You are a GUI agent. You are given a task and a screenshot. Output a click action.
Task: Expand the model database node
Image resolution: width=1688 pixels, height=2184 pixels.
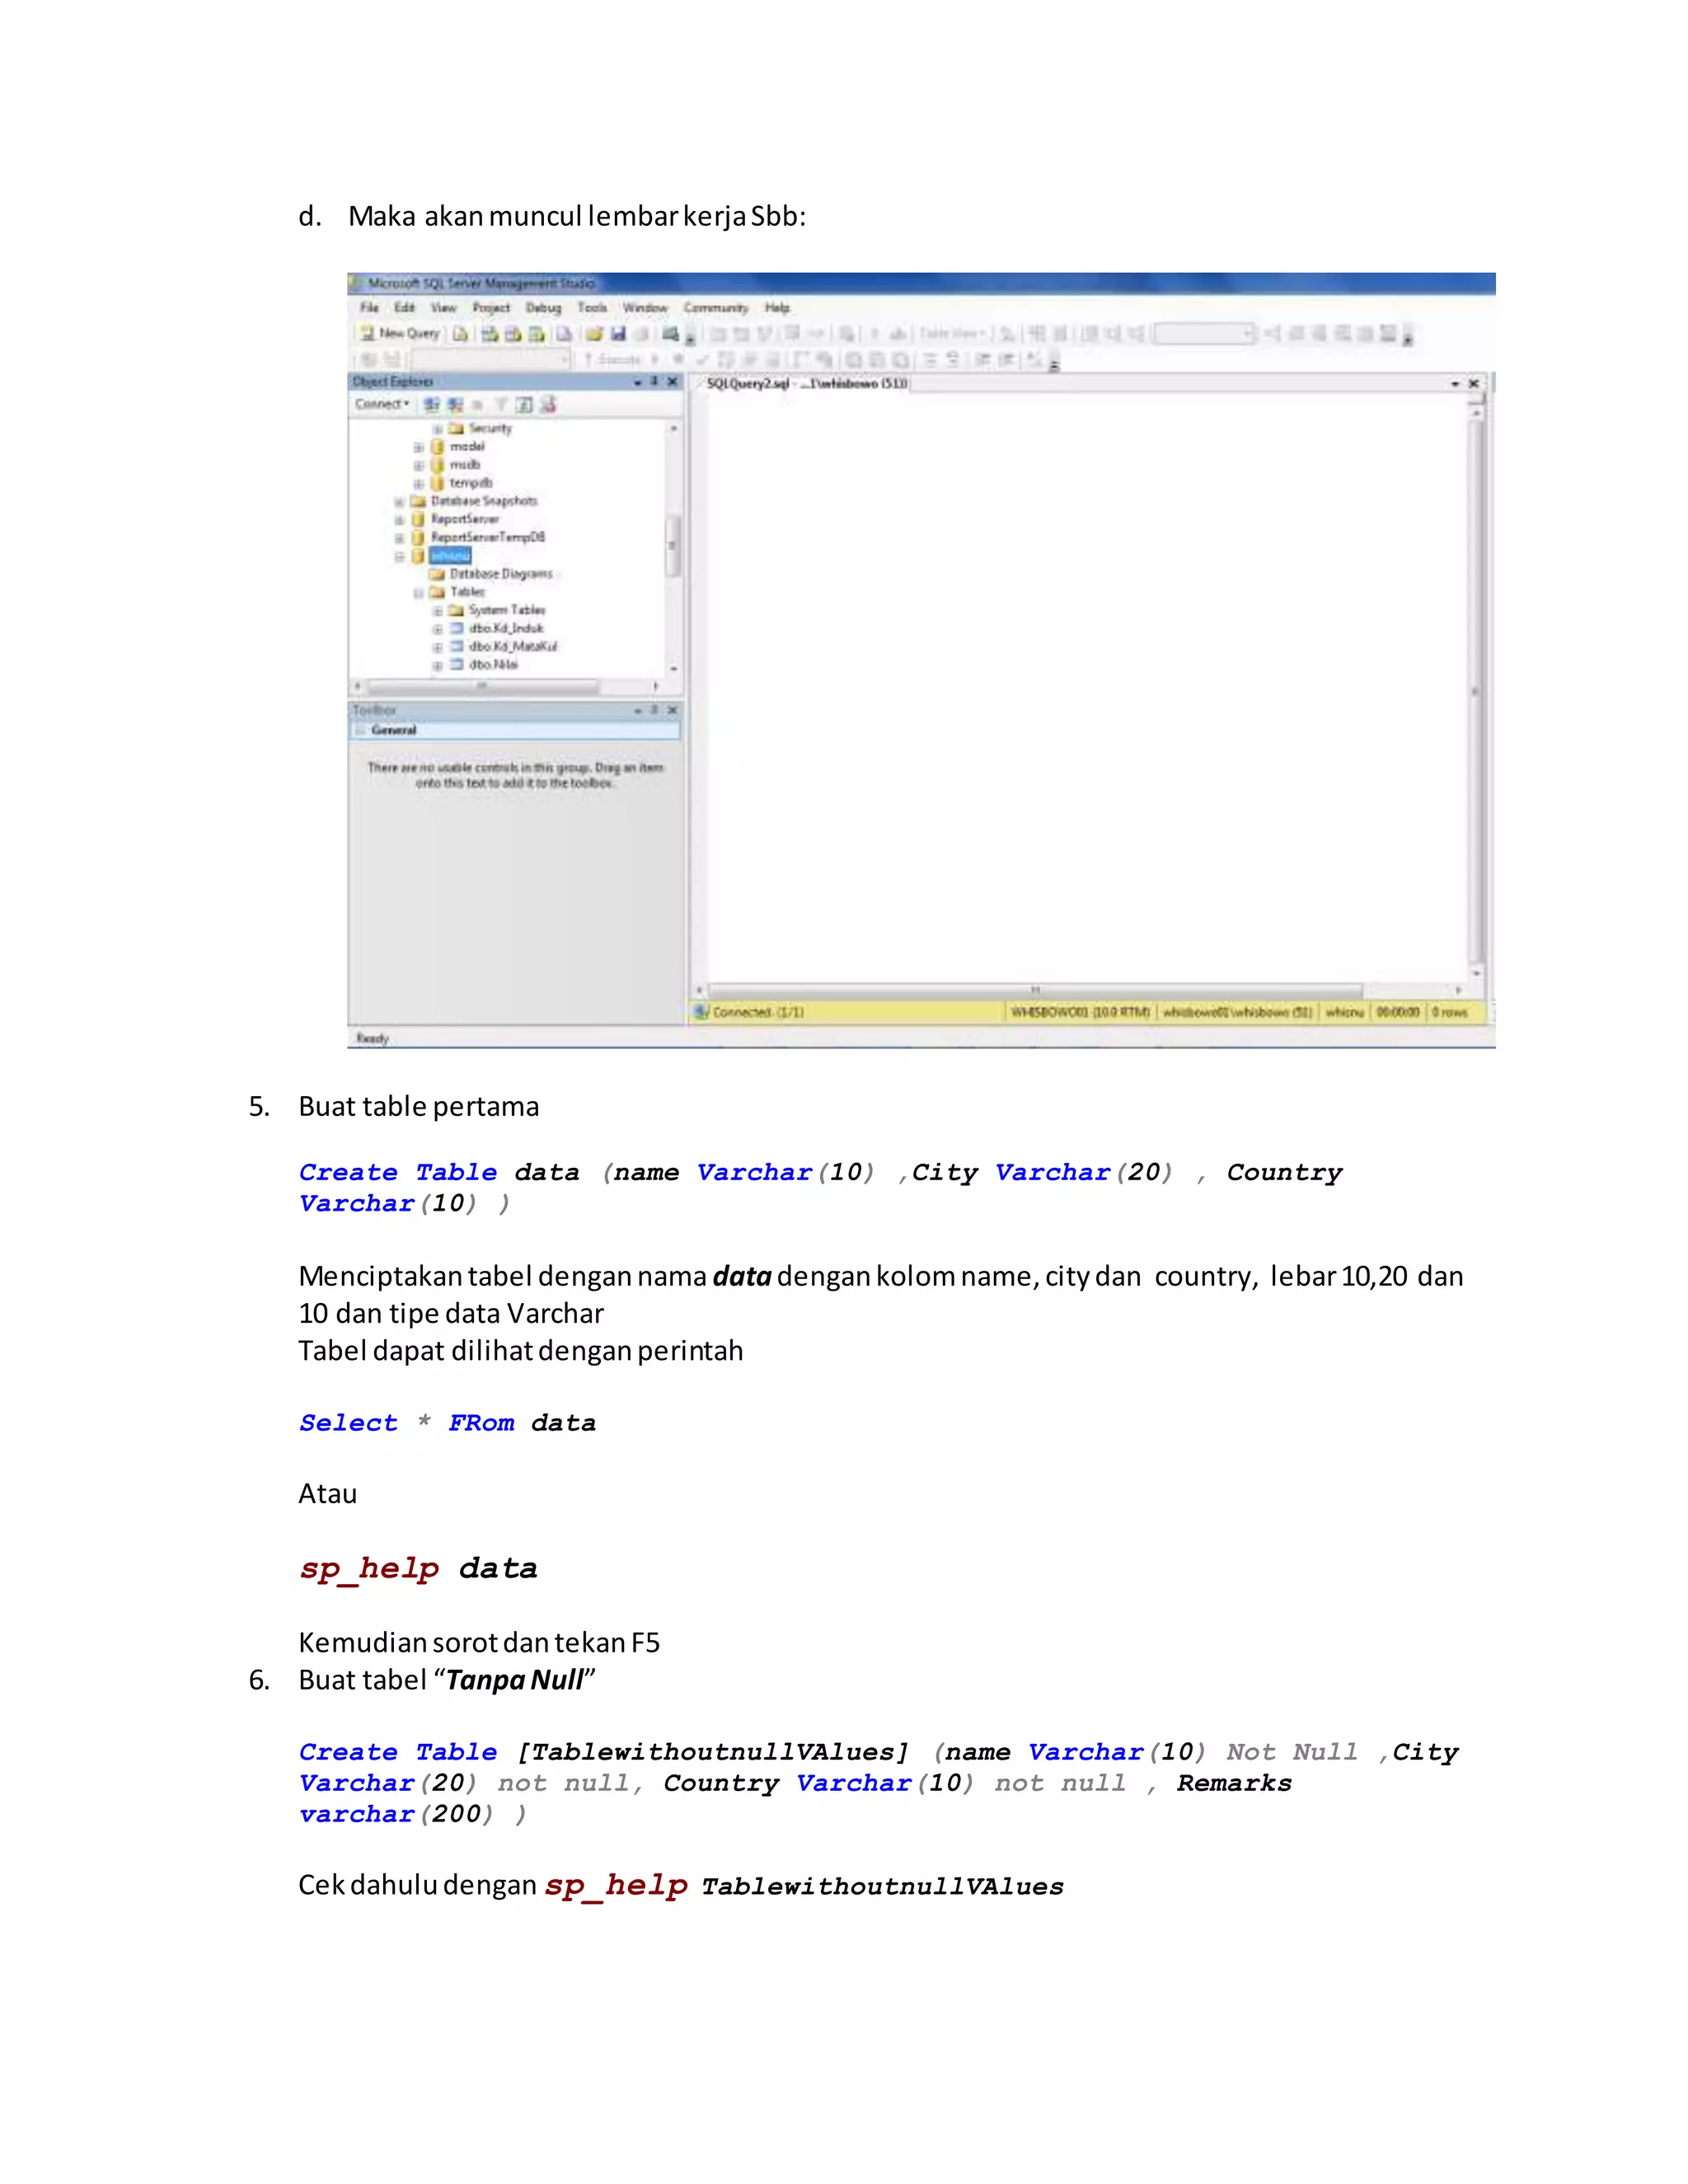[x=419, y=447]
